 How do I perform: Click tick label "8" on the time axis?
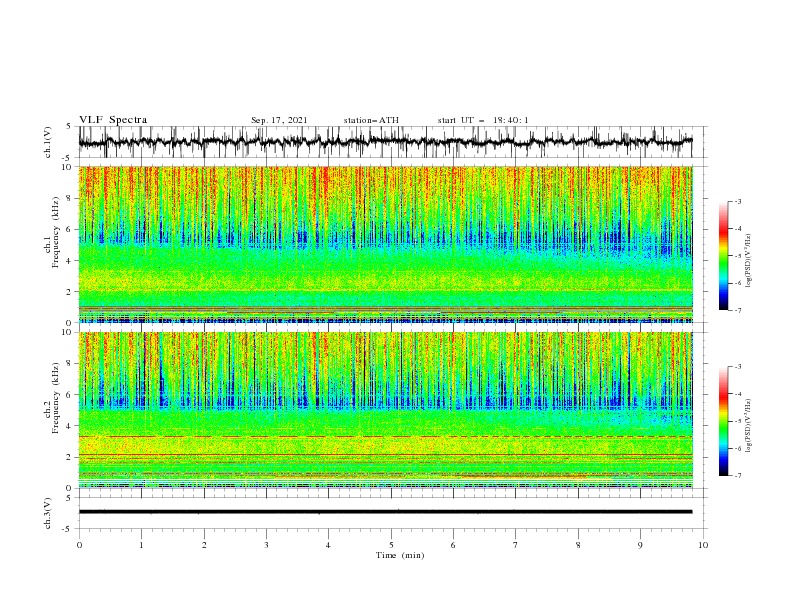coord(578,545)
